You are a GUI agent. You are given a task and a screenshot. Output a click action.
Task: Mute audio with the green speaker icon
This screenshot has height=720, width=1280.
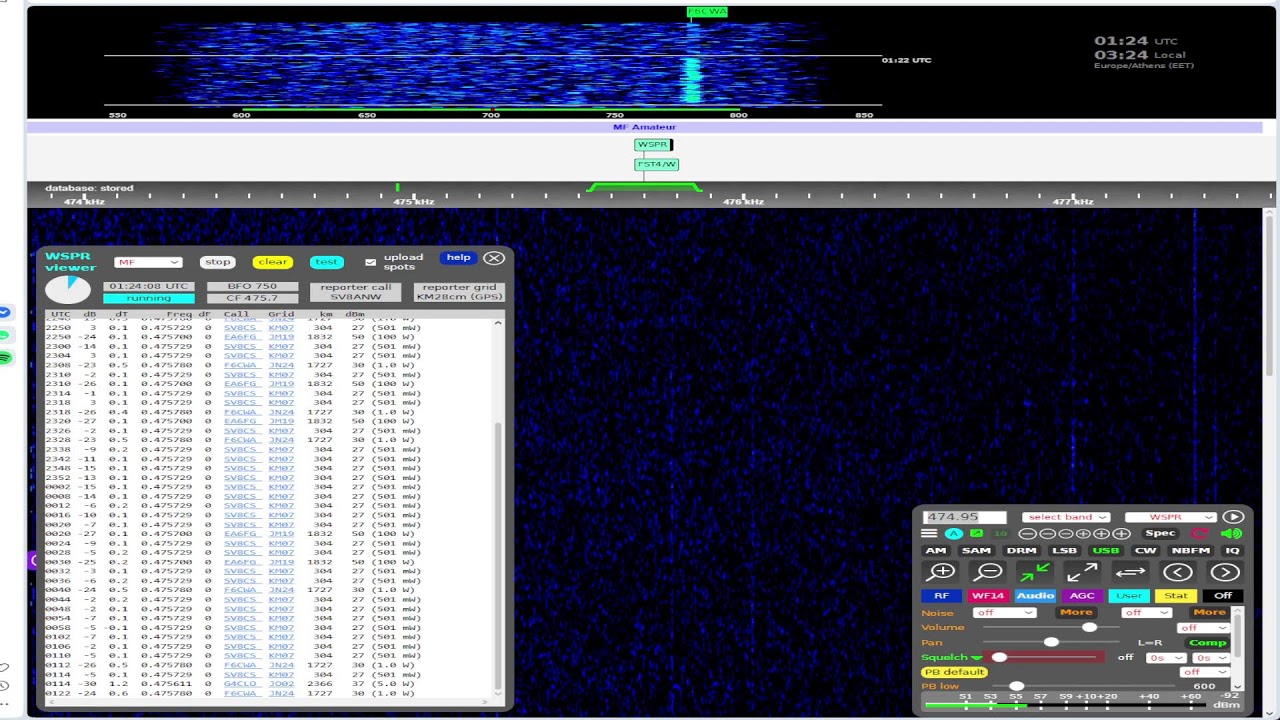click(x=1232, y=533)
